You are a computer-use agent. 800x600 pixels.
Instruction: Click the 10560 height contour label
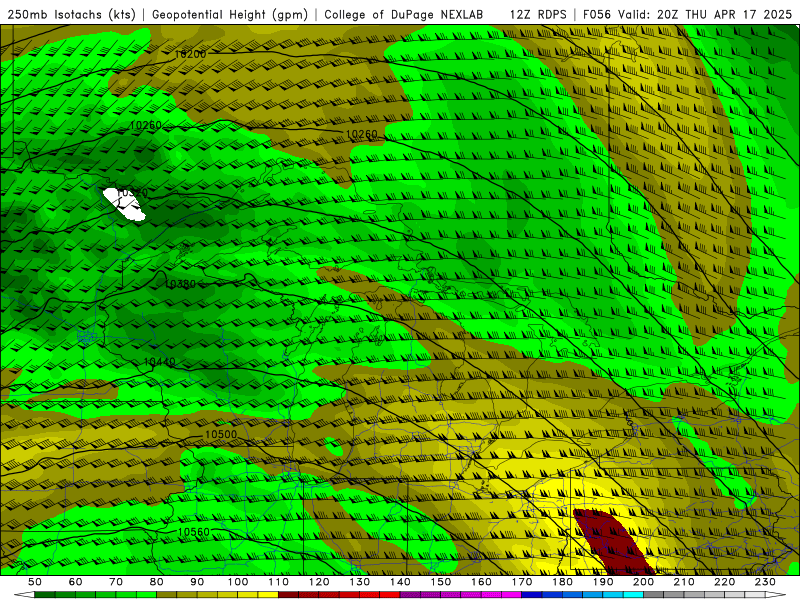[193, 532]
